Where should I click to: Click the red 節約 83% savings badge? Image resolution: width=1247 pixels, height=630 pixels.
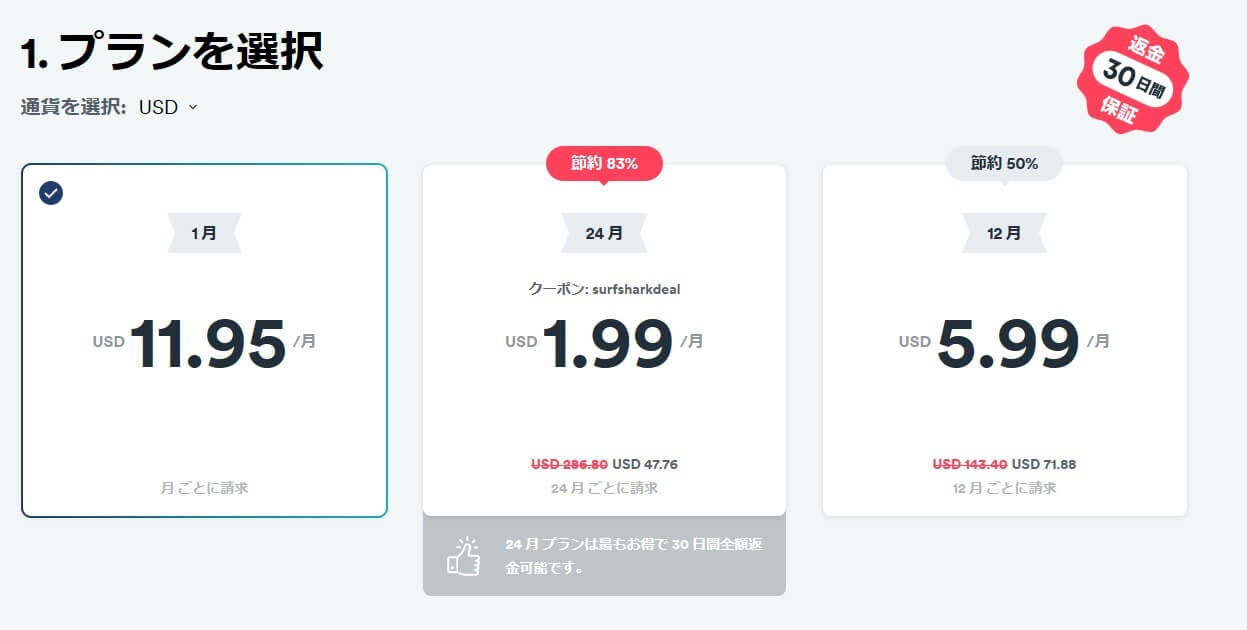point(604,163)
